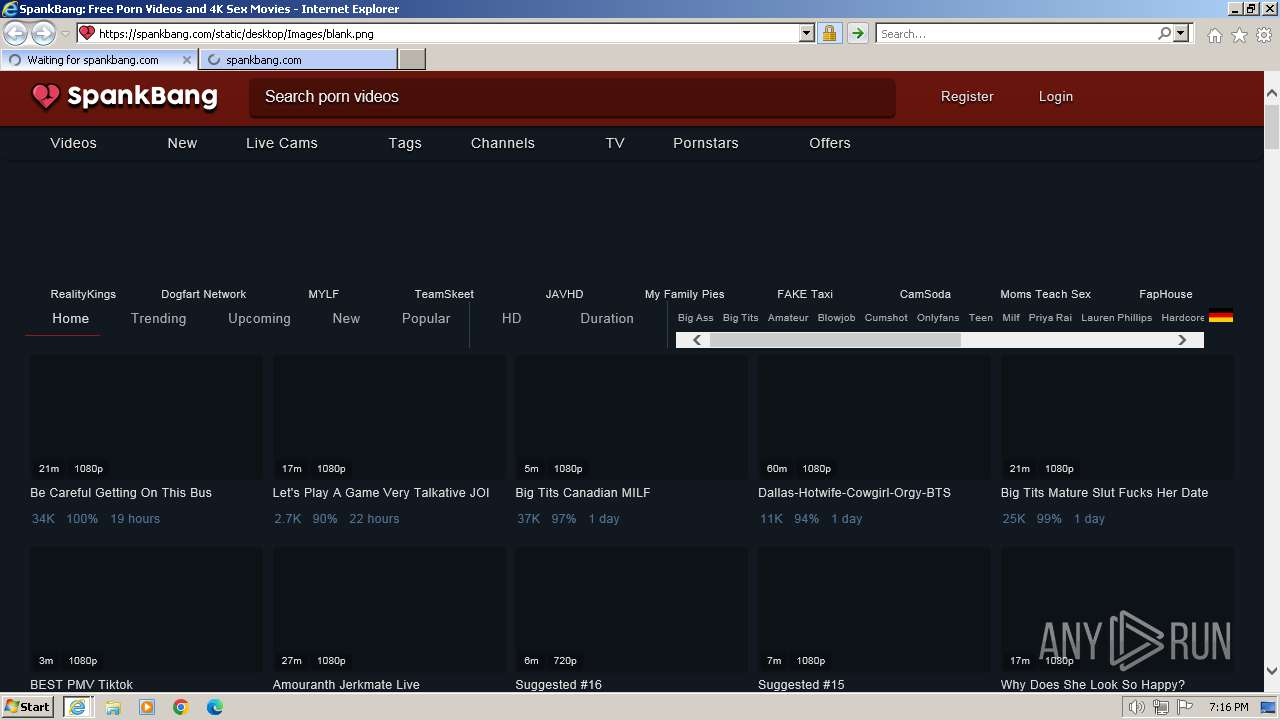Click the IE Search box
The height and width of the screenshot is (720, 1280).
[1016, 33]
